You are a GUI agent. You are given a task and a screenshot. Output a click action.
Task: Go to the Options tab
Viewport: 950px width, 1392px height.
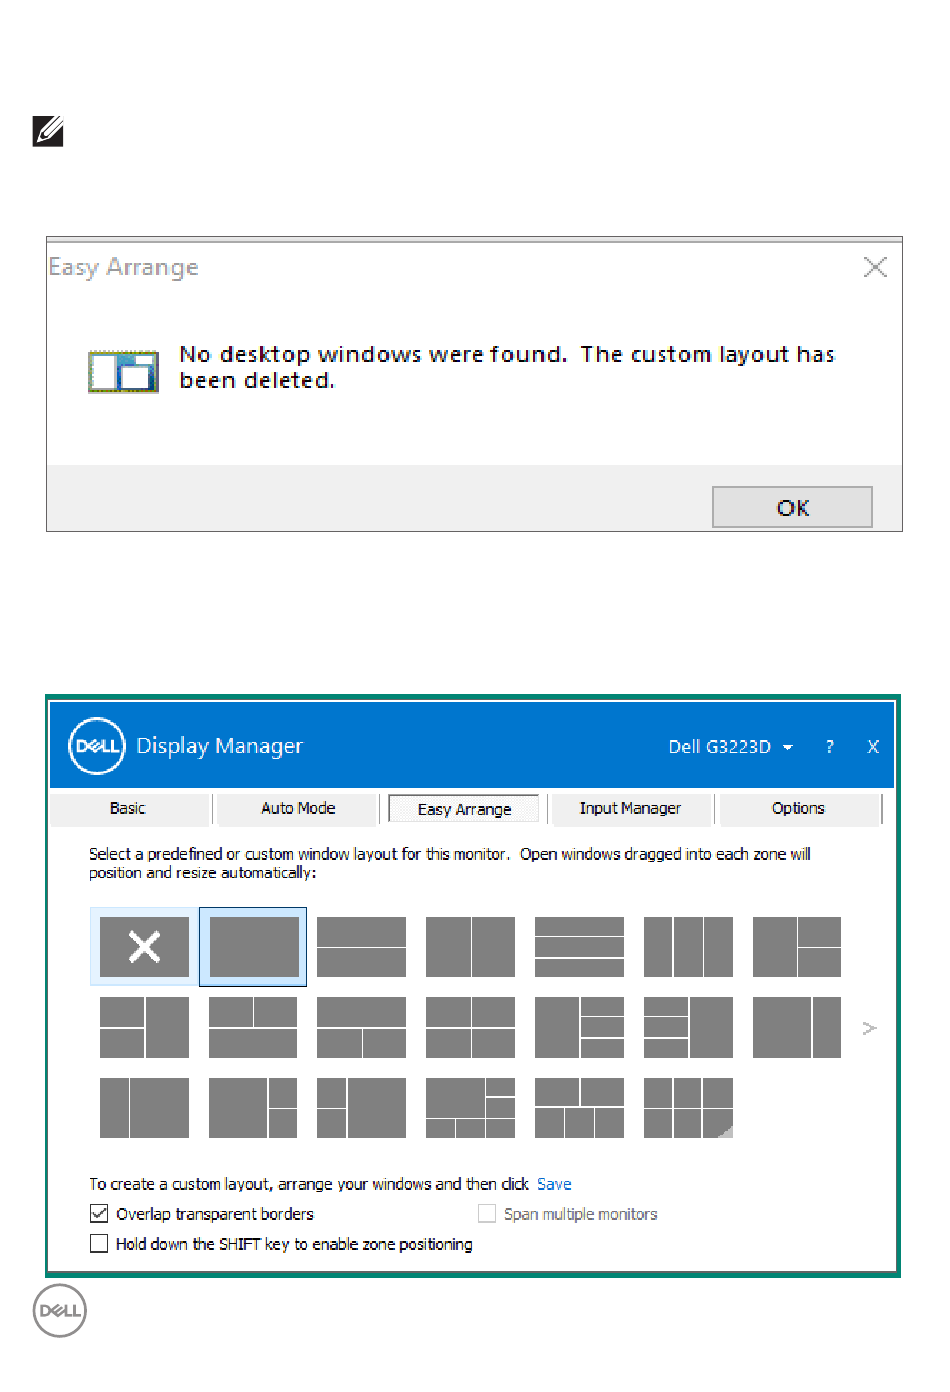pyautogui.click(x=798, y=808)
